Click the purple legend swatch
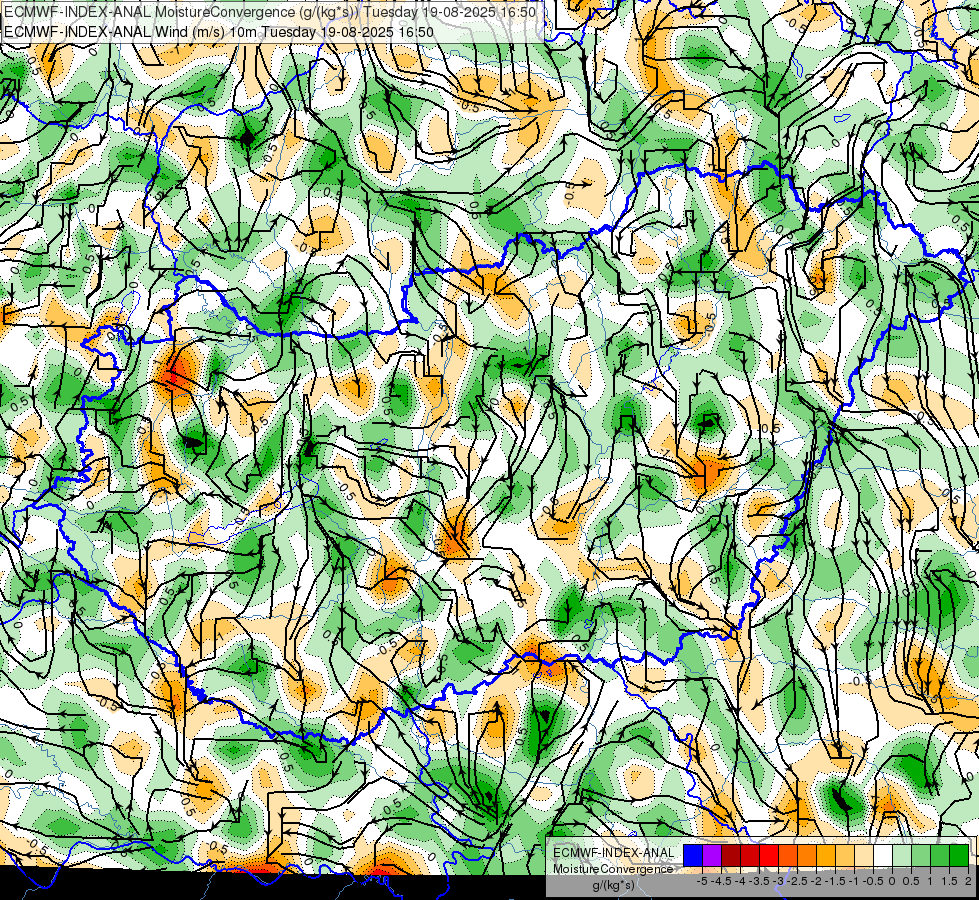Image resolution: width=979 pixels, height=900 pixels. point(712,856)
